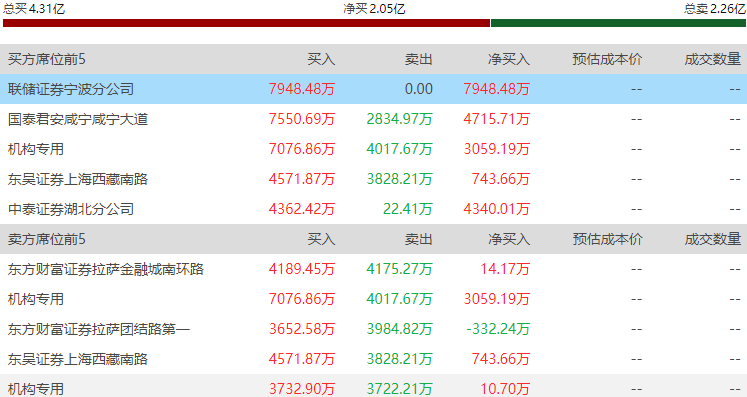Viewport: 747px width, 397px height.
Task: Click buyer table 成交数量 column header
Action: pyautogui.click(x=713, y=59)
